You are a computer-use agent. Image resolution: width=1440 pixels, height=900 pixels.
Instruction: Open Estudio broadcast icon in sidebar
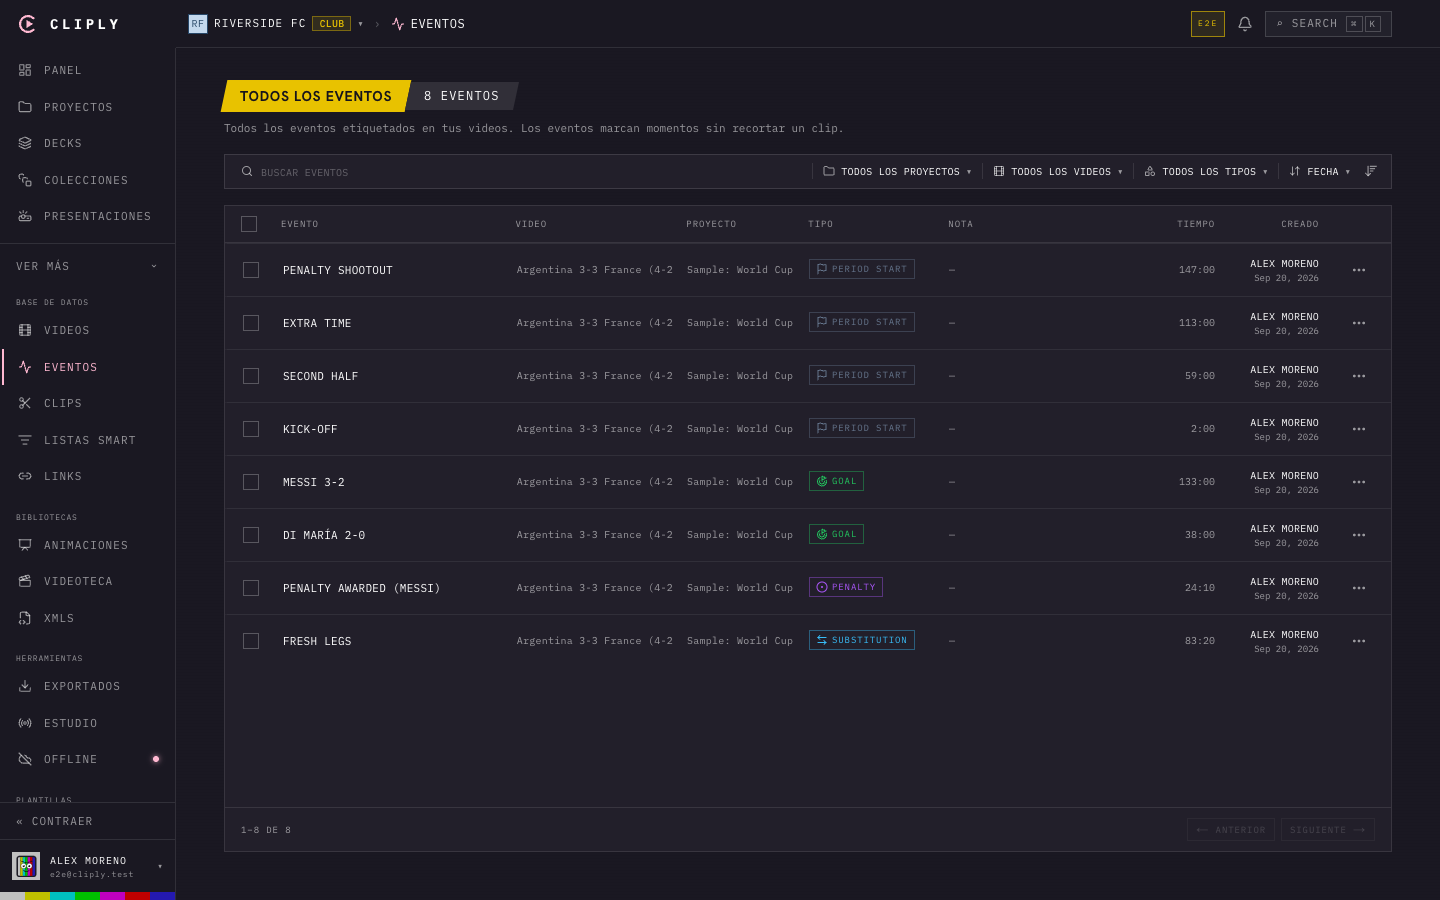coord(25,723)
